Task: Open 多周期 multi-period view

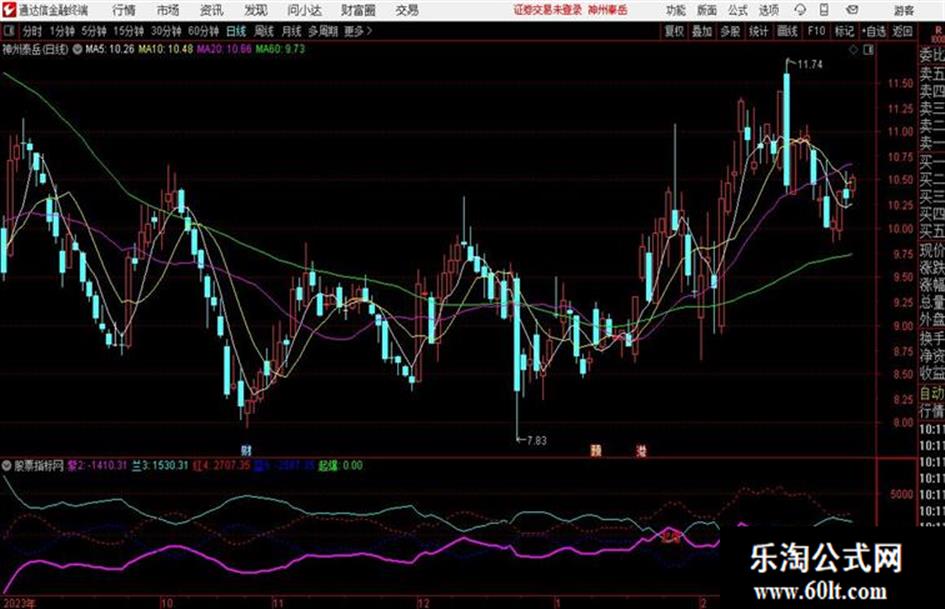Action: pyautogui.click(x=323, y=31)
